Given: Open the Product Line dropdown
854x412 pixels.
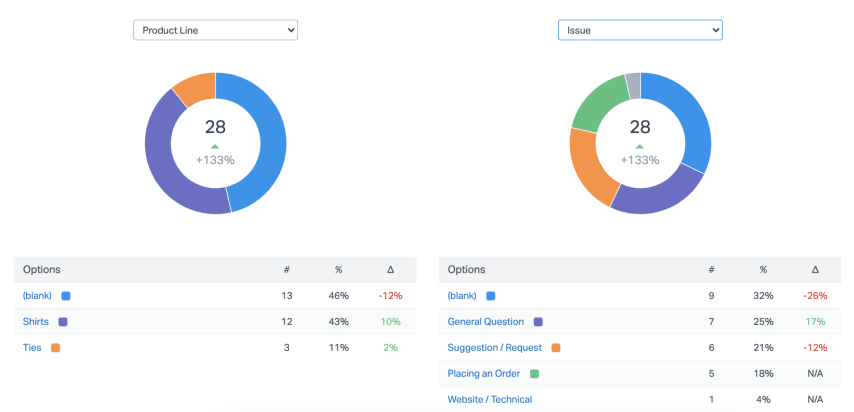Looking at the screenshot, I should click(215, 31).
